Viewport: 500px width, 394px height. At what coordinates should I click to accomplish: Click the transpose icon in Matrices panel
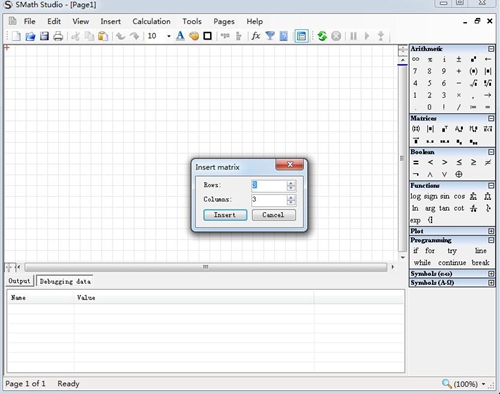pos(444,129)
